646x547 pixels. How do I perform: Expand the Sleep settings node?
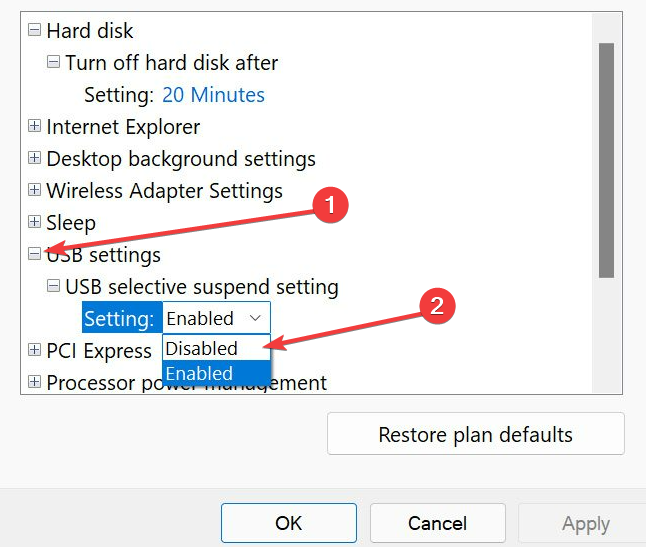point(35,223)
